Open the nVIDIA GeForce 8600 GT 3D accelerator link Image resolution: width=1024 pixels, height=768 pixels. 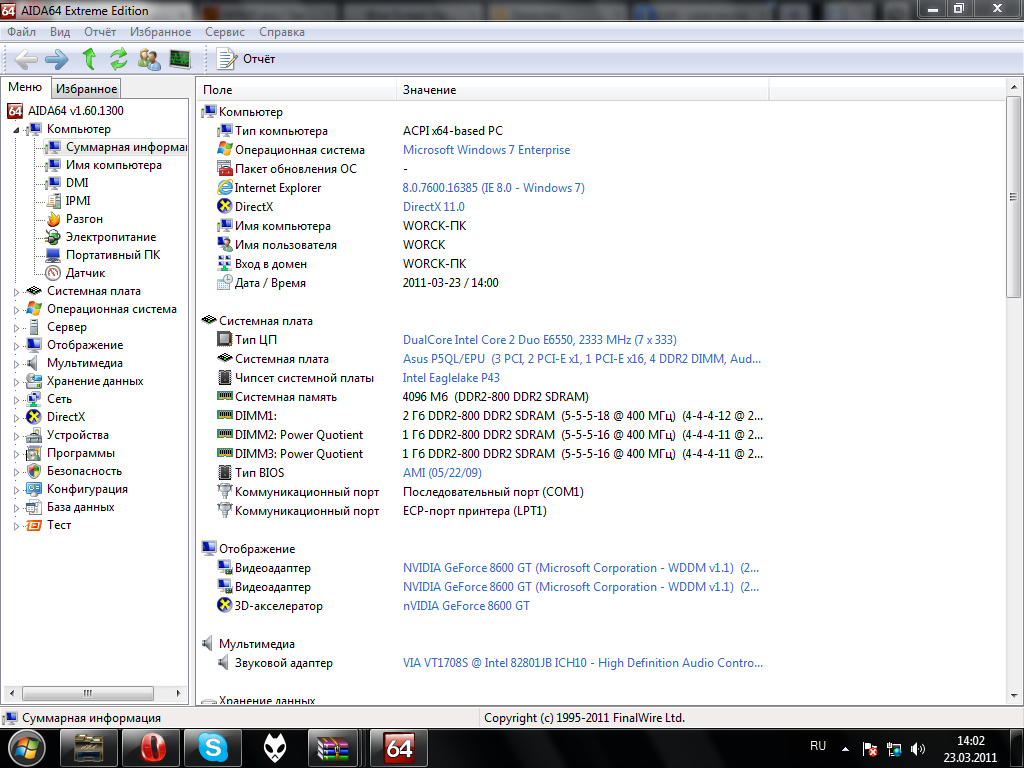(466, 606)
